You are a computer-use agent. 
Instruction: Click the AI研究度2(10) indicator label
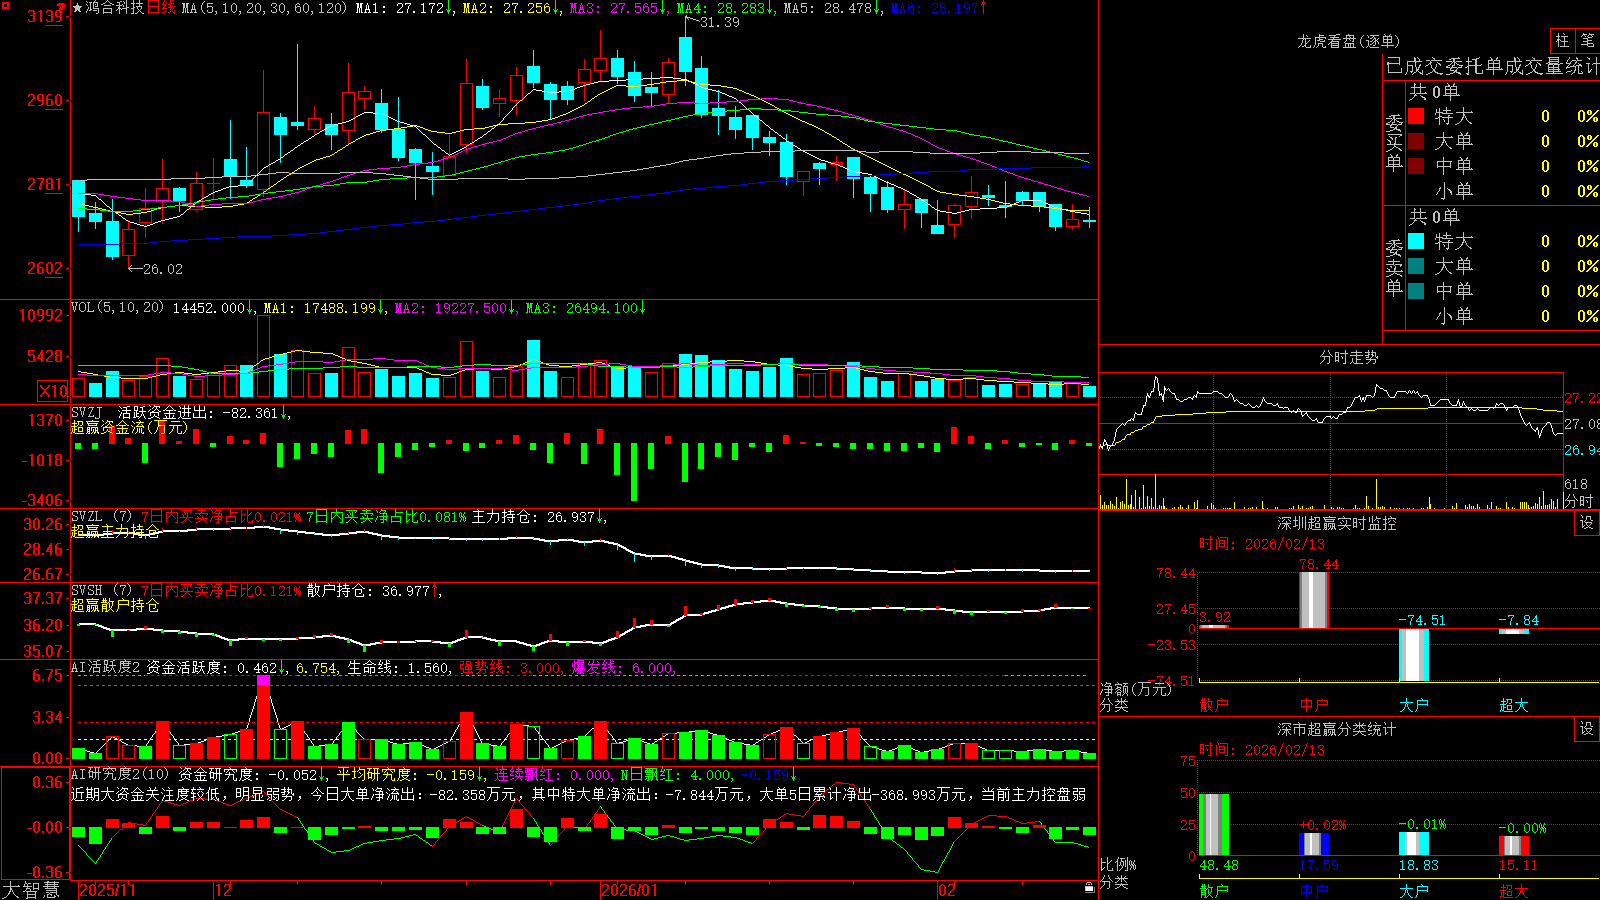point(120,774)
